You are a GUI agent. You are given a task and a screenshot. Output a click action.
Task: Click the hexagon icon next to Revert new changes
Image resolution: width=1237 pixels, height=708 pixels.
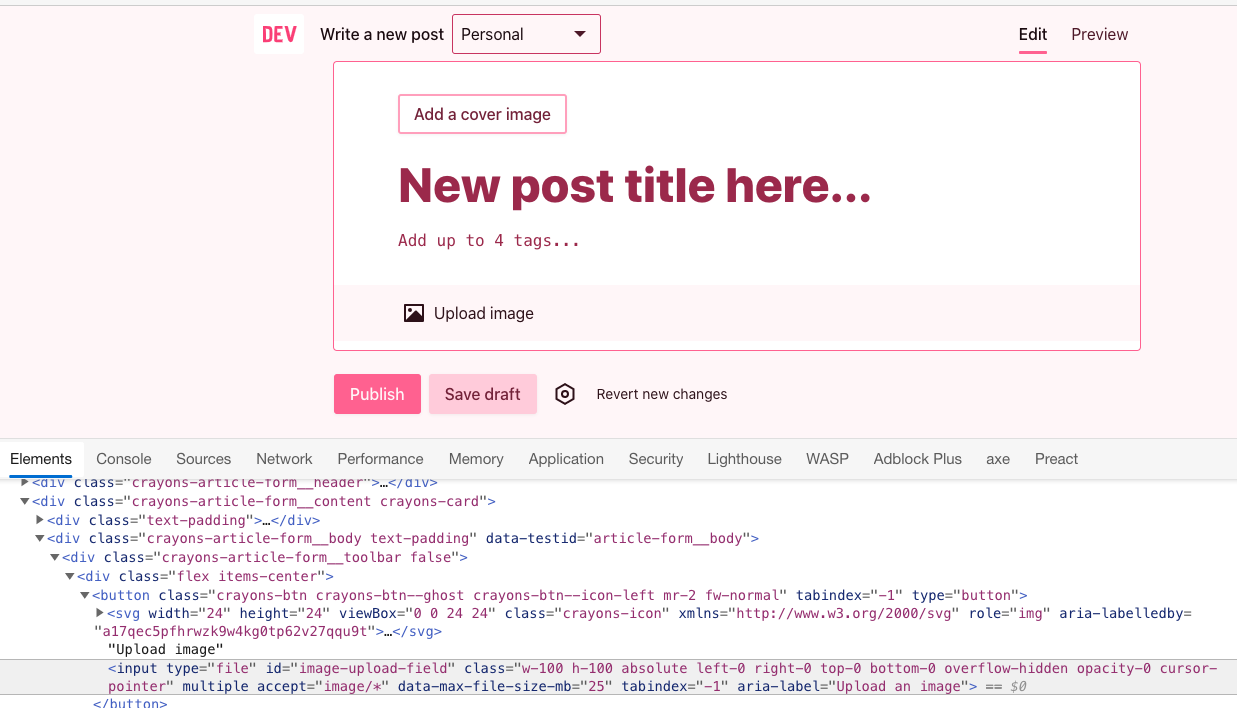[565, 394]
